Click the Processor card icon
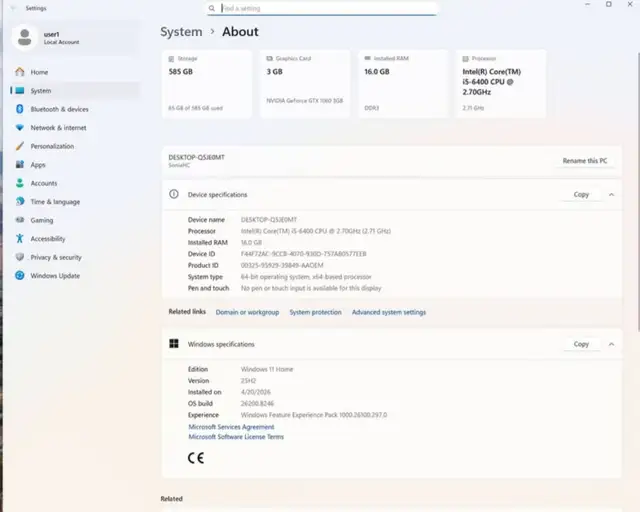 465,59
